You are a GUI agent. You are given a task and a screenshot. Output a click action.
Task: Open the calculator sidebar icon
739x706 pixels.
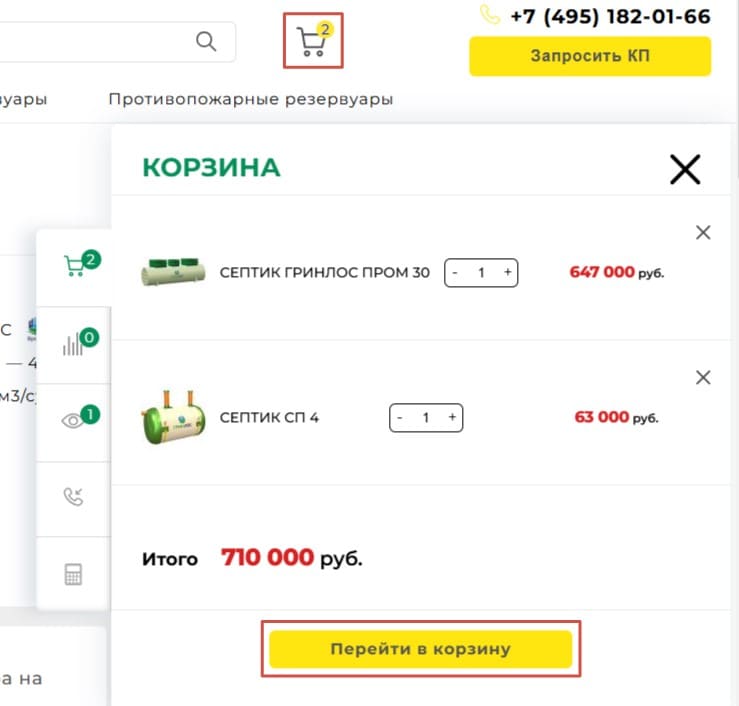point(74,575)
